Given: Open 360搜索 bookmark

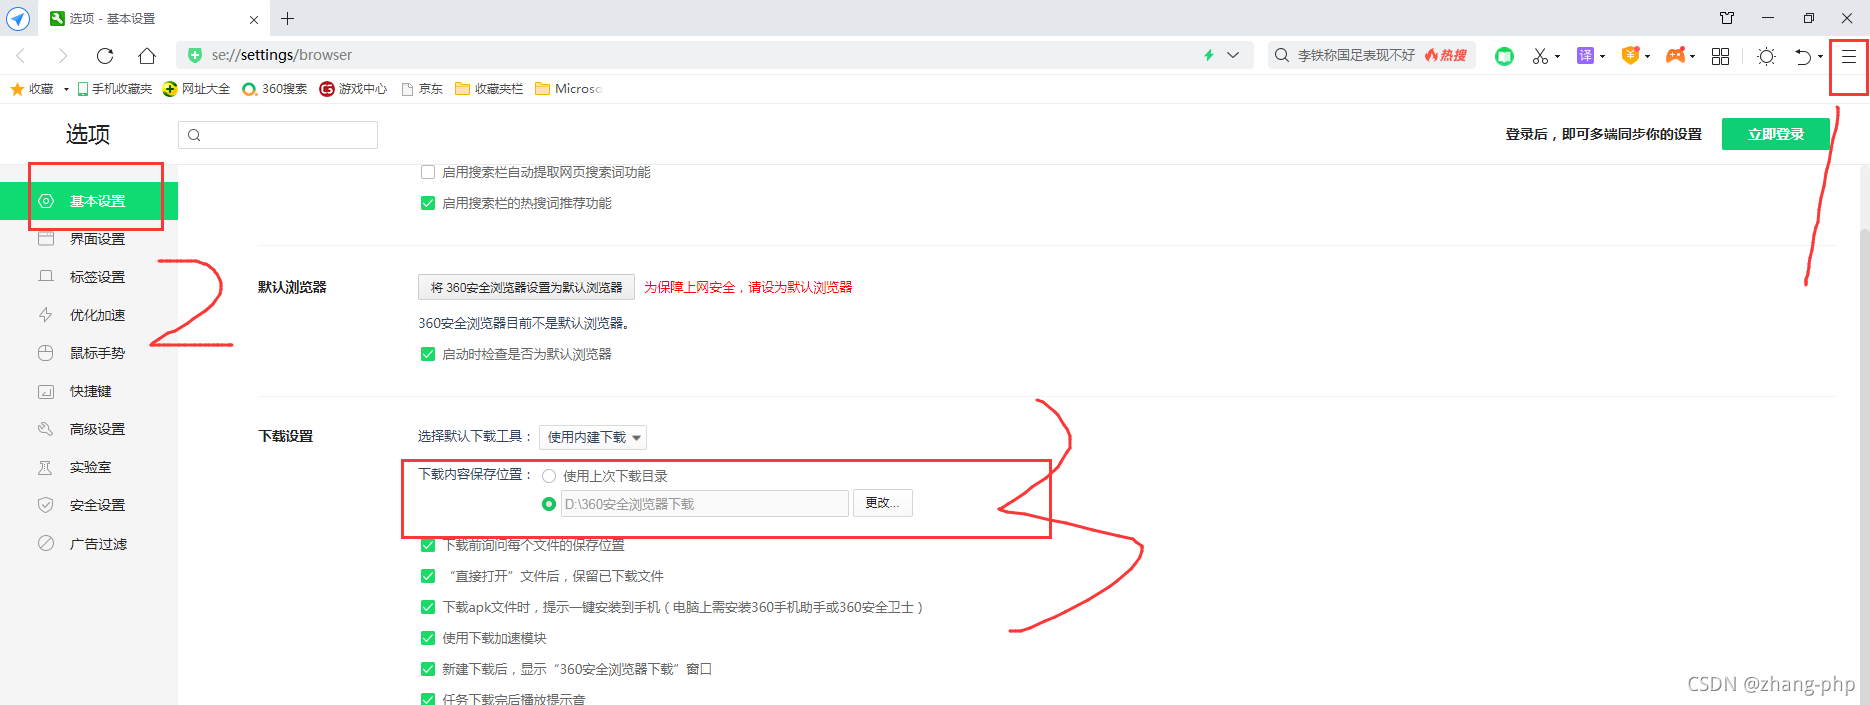Looking at the screenshot, I should [x=275, y=89].
